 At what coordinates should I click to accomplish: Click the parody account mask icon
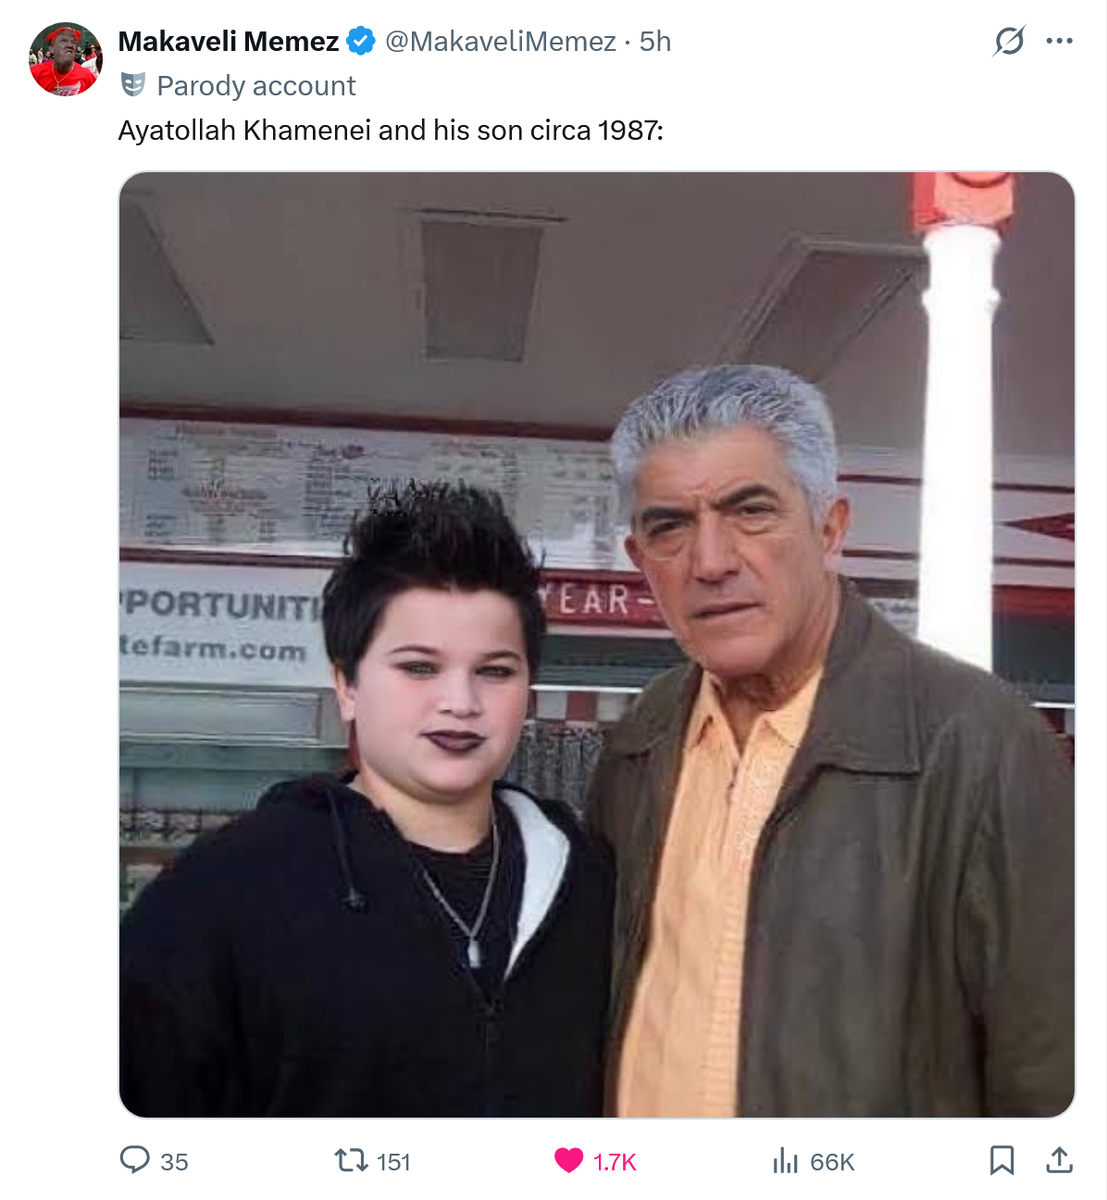point(133,85)
